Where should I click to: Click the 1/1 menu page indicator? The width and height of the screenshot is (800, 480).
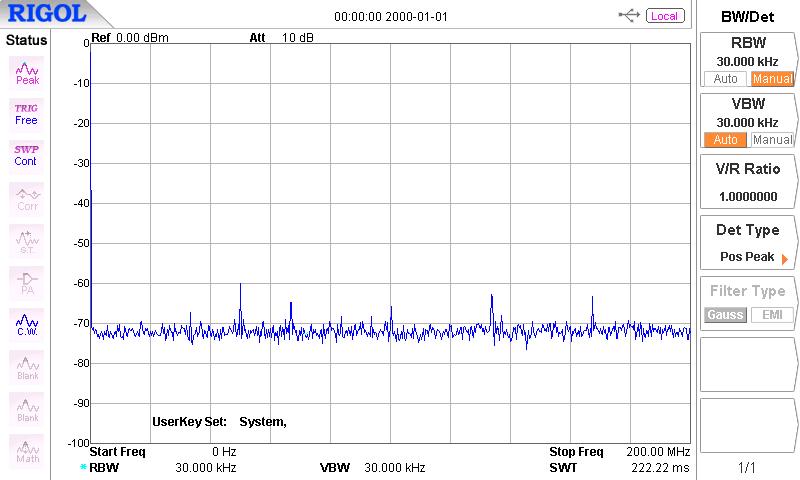(x=748, y=467)
